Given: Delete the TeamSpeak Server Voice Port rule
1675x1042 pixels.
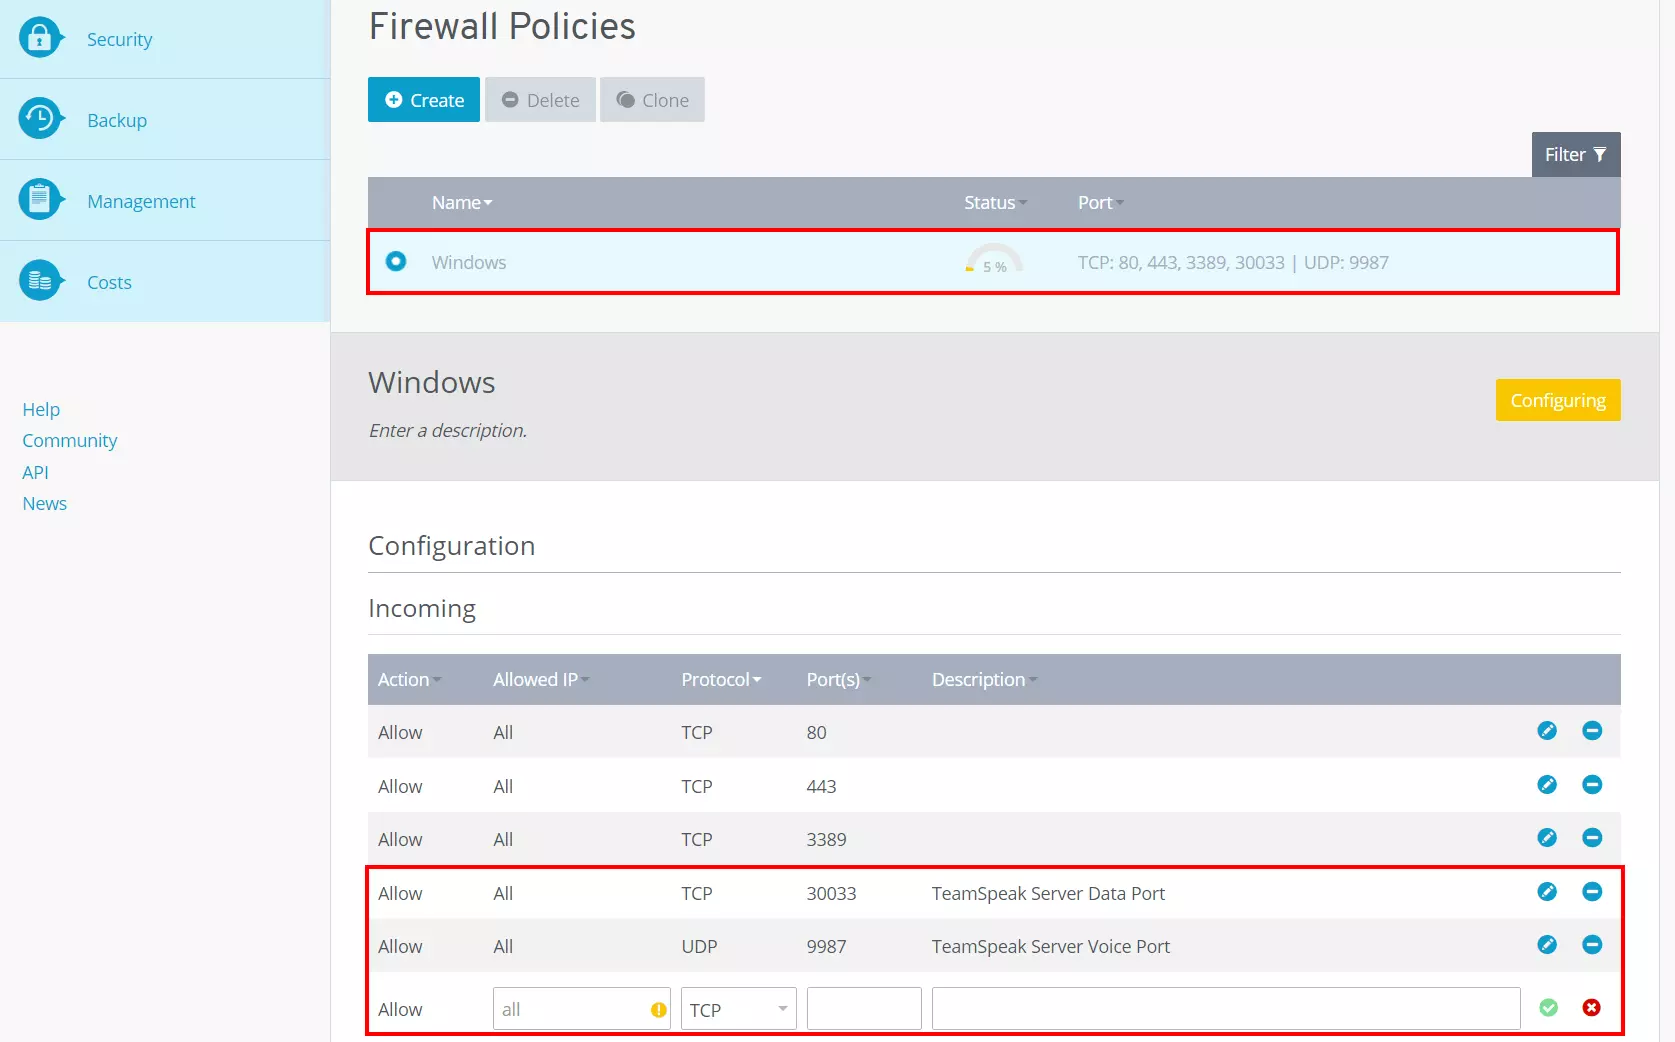Looking at the screenshot, I should coord(1592,945).
